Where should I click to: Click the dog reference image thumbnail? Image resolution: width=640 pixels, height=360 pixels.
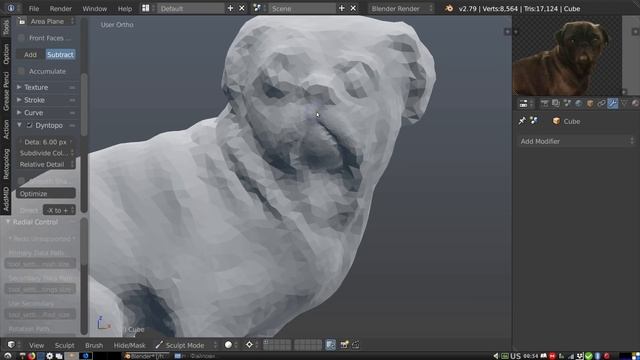pyautogui.click(x=567, y=56)
